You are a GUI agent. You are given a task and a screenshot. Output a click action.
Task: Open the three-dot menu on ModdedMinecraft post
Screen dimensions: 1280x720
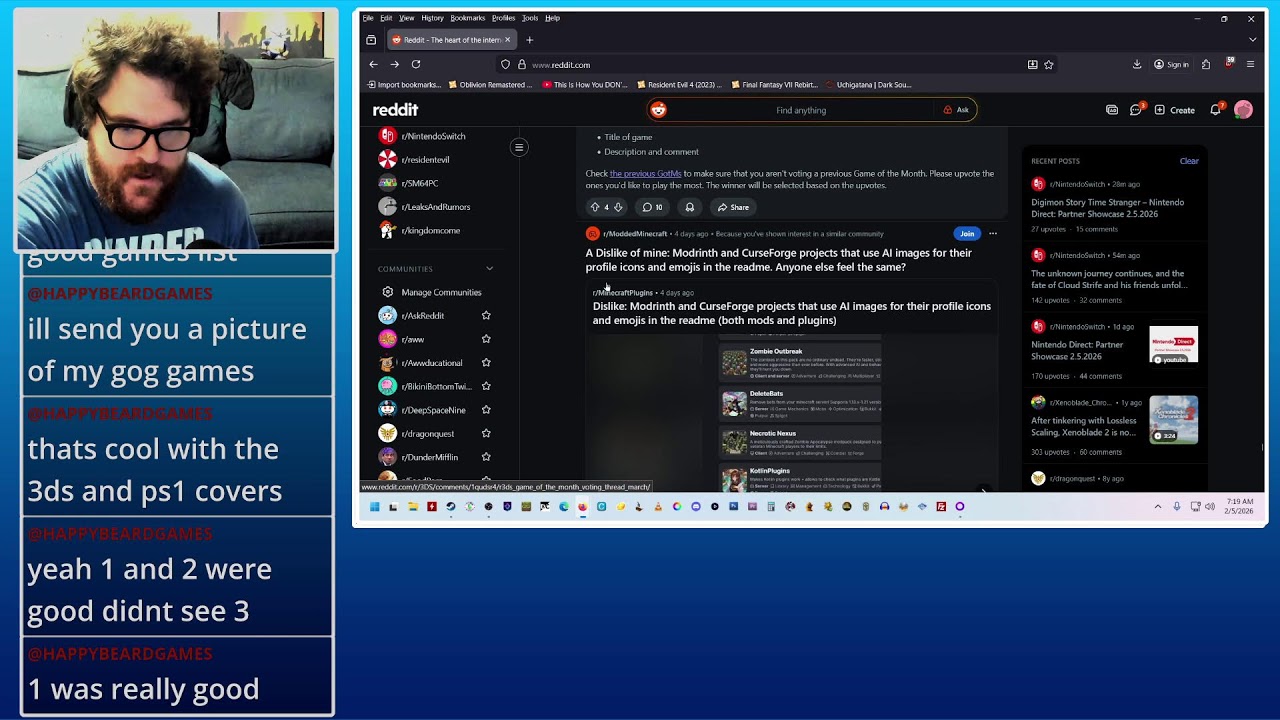pos(993,234)
